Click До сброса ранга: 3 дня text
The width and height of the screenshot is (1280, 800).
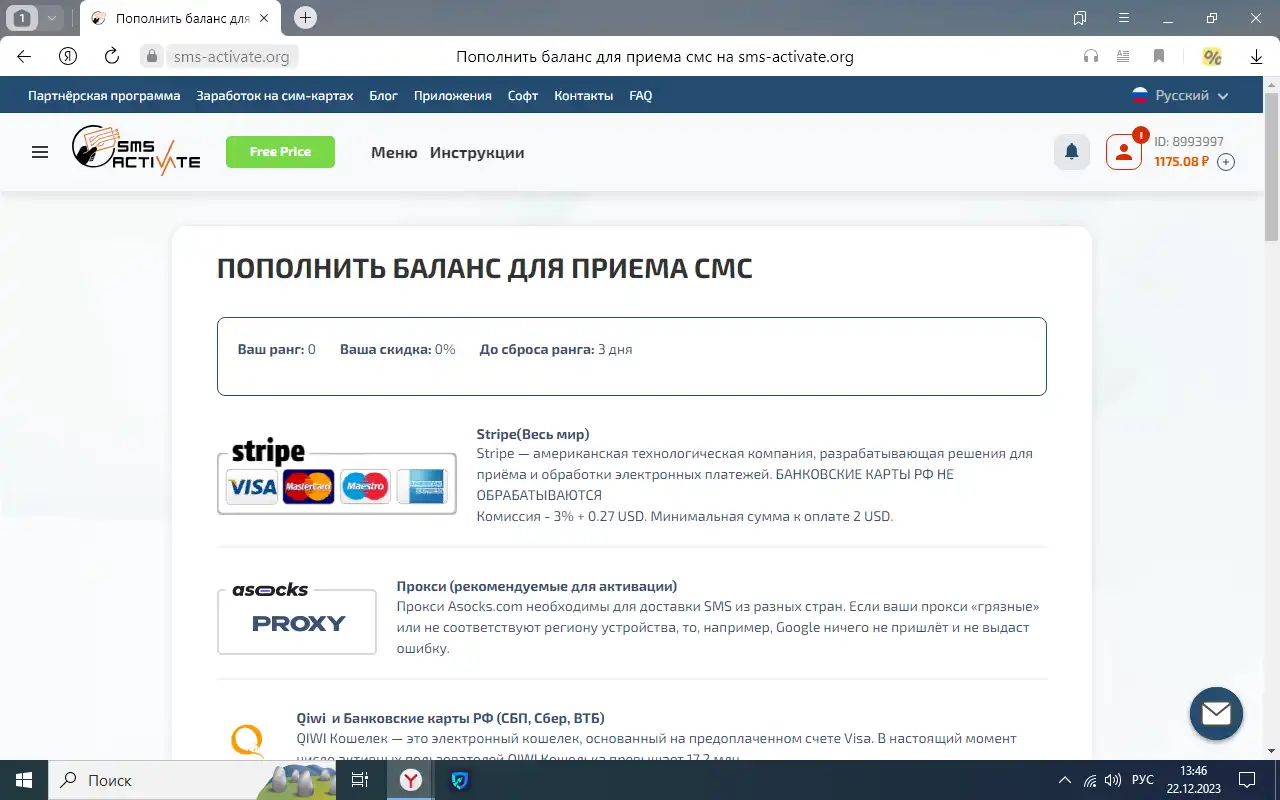(556, 349)
